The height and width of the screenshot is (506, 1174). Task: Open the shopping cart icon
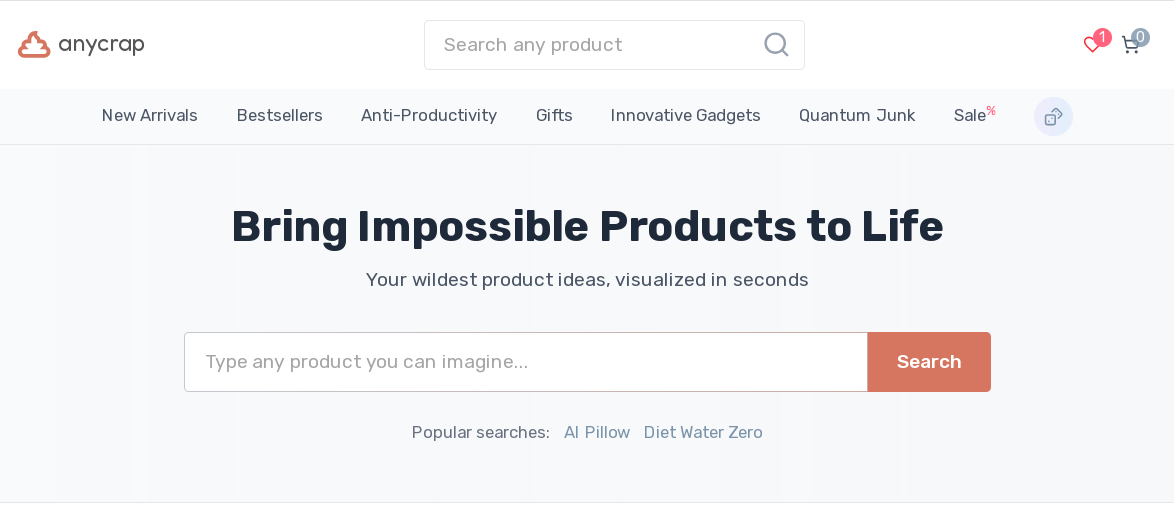1130,46
